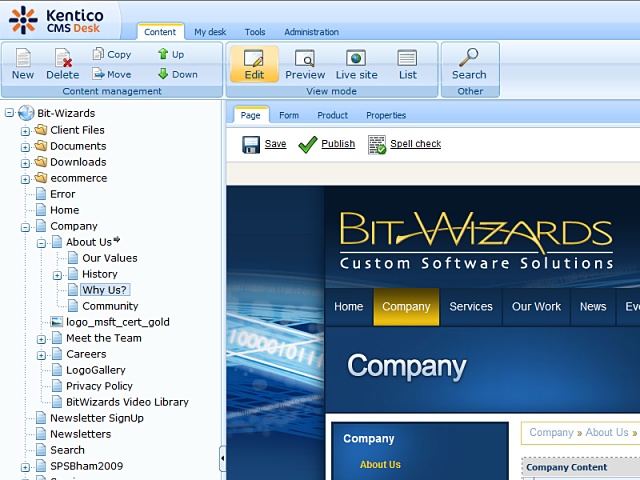
Task: Select the Home page tree item
Action: (x=64, y=210)
